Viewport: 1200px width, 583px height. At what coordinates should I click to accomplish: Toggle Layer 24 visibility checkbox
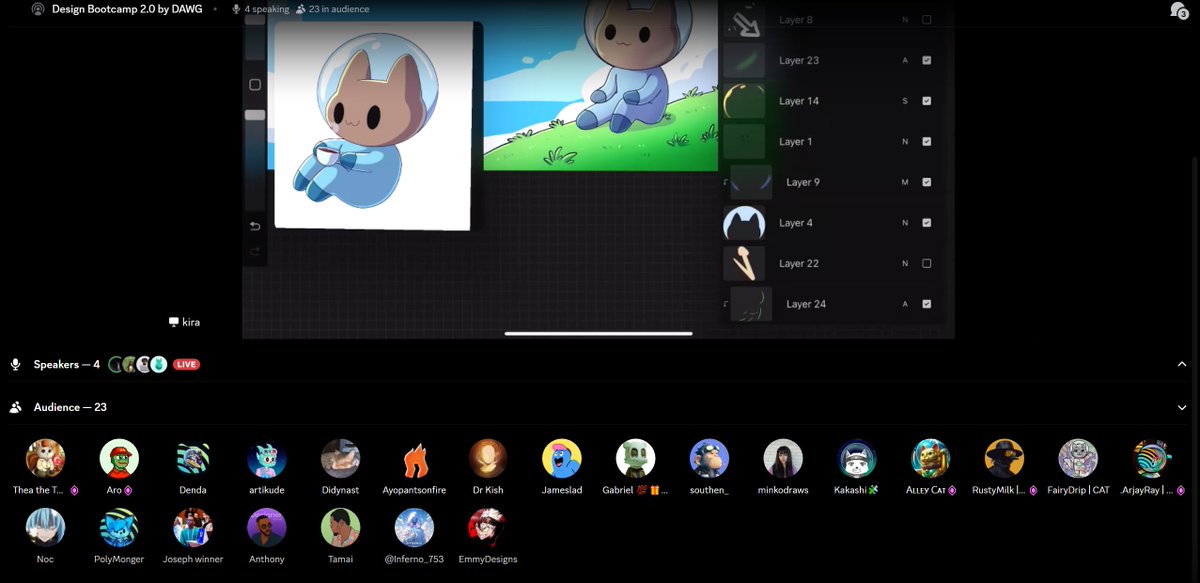(x=926, y=304)
